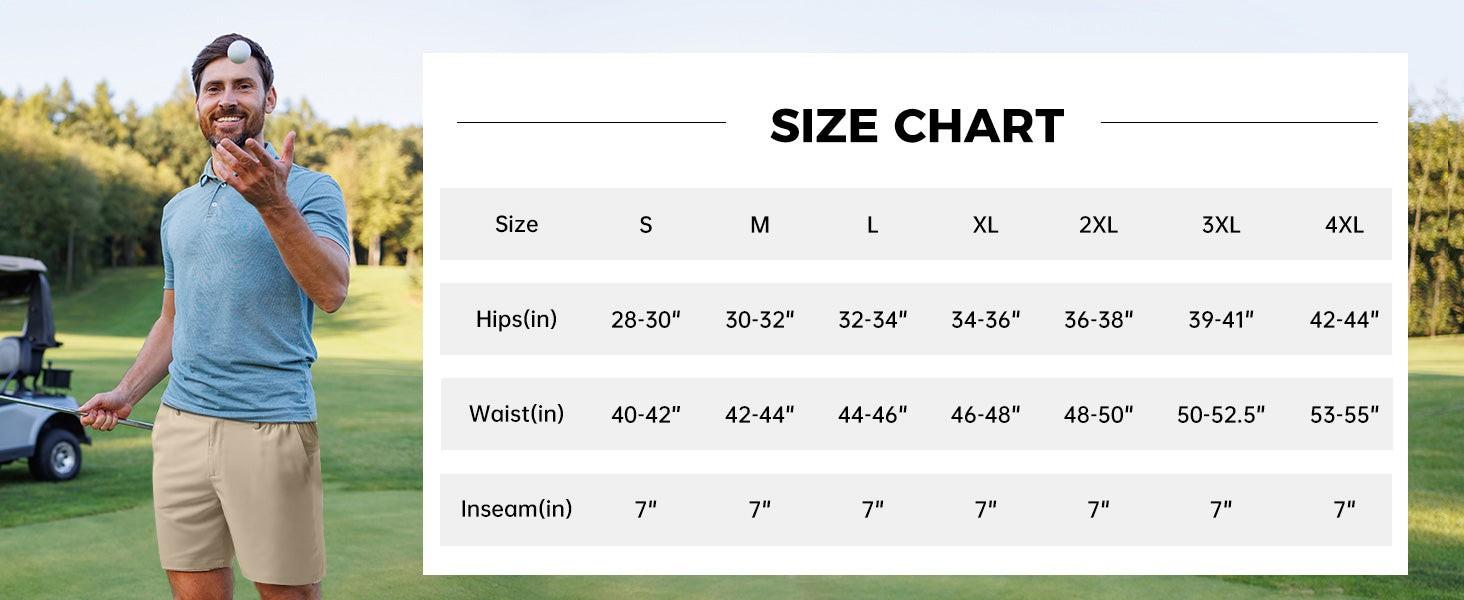This screenshot has height=600, width=1464.
Task: Select the 2XL size column header
Action: click(1098, 225)
